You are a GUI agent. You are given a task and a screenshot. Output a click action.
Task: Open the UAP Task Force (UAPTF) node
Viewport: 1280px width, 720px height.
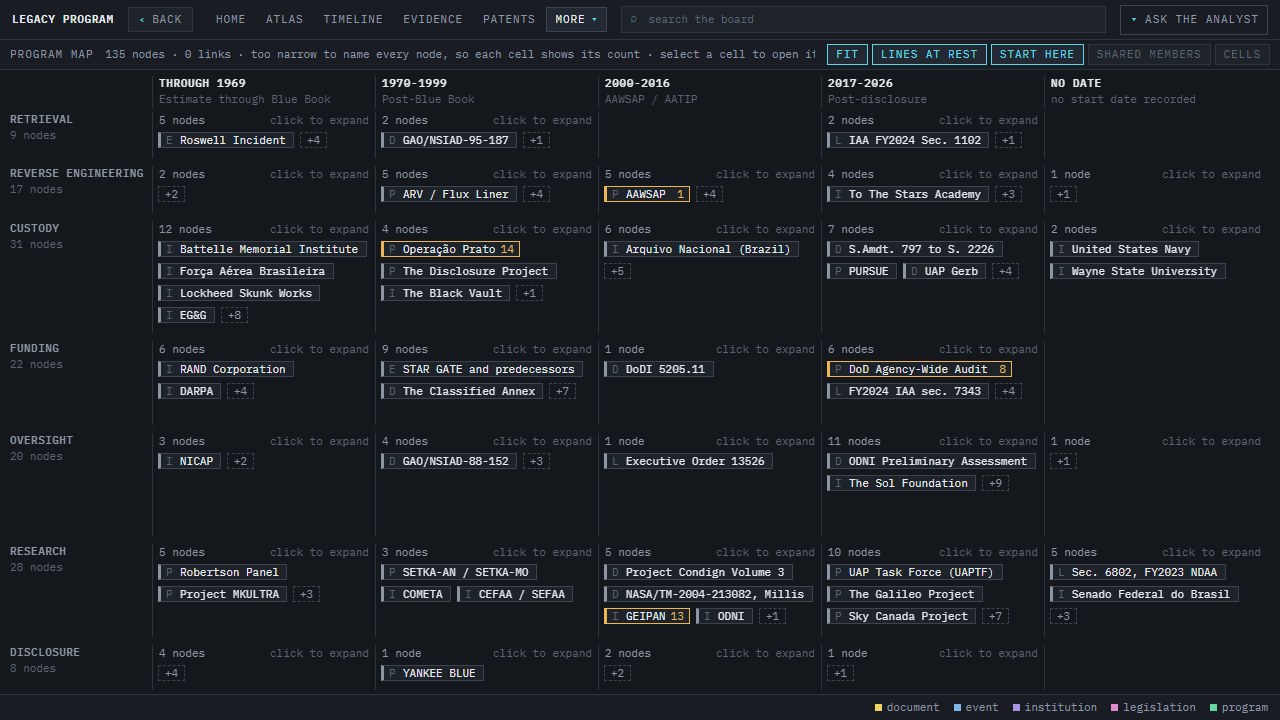915,572
